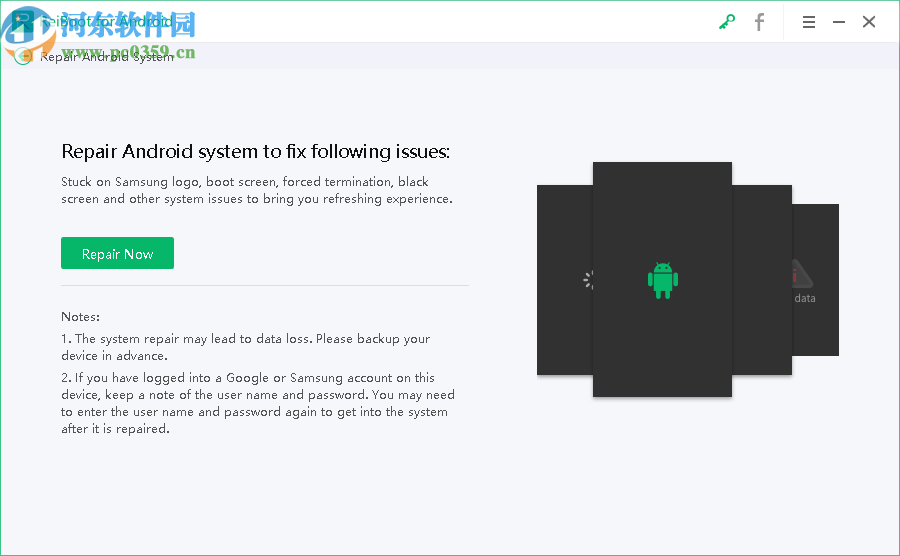Select the loading spinner phone card
Viewport: 900px width, 556px height.
pos(565,279)
